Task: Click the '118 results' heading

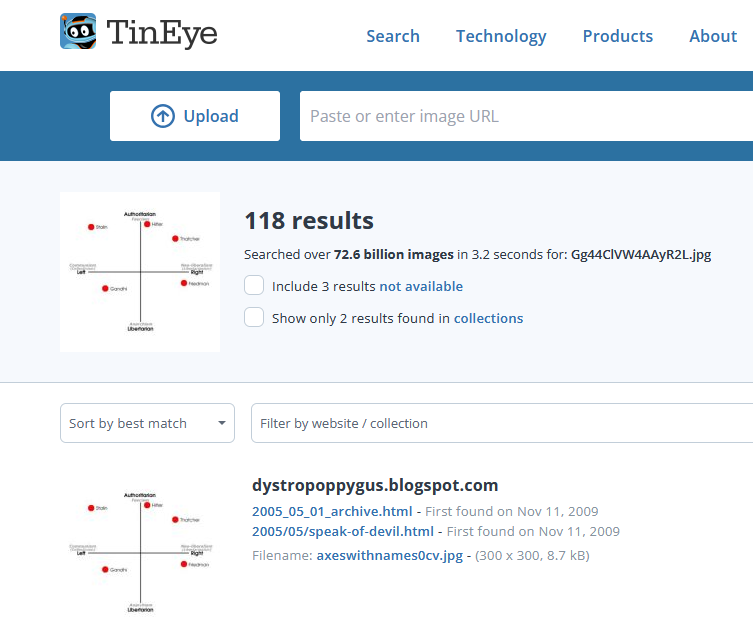Action: coord(309,221)
